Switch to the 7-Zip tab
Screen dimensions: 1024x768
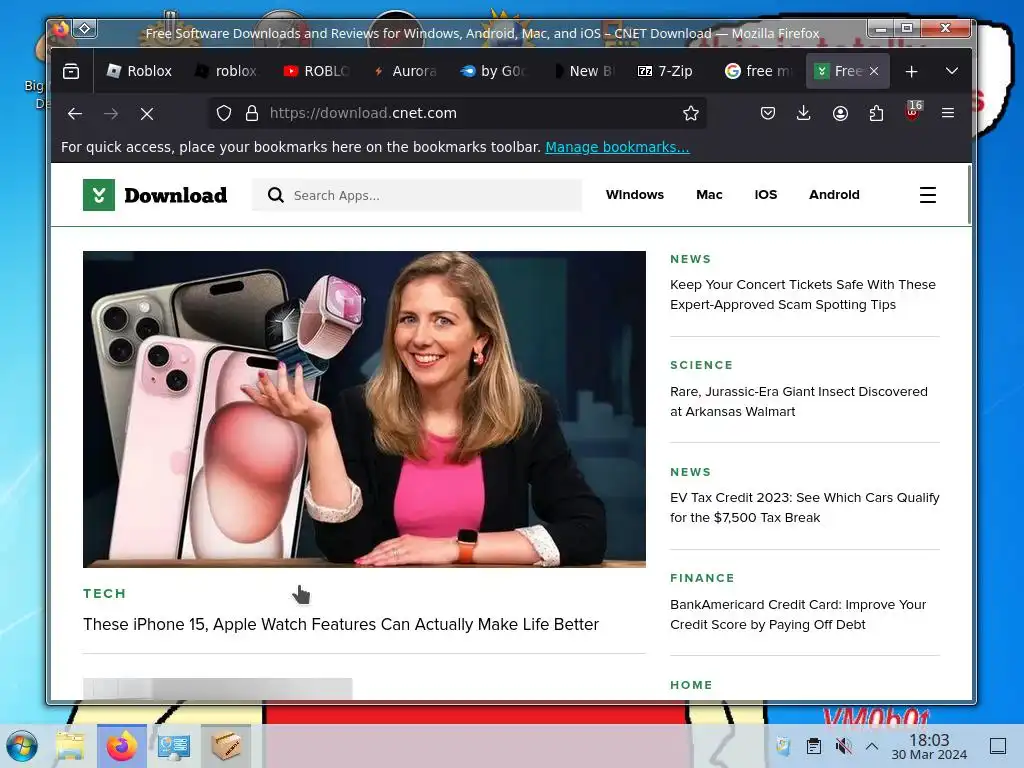tap(670, 71)
